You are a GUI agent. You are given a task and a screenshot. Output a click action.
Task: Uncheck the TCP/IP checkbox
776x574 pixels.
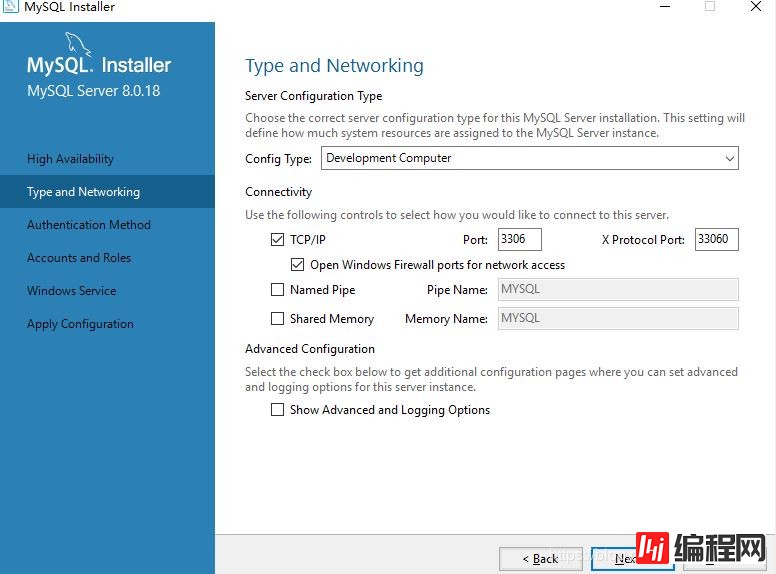pos(277,239)
